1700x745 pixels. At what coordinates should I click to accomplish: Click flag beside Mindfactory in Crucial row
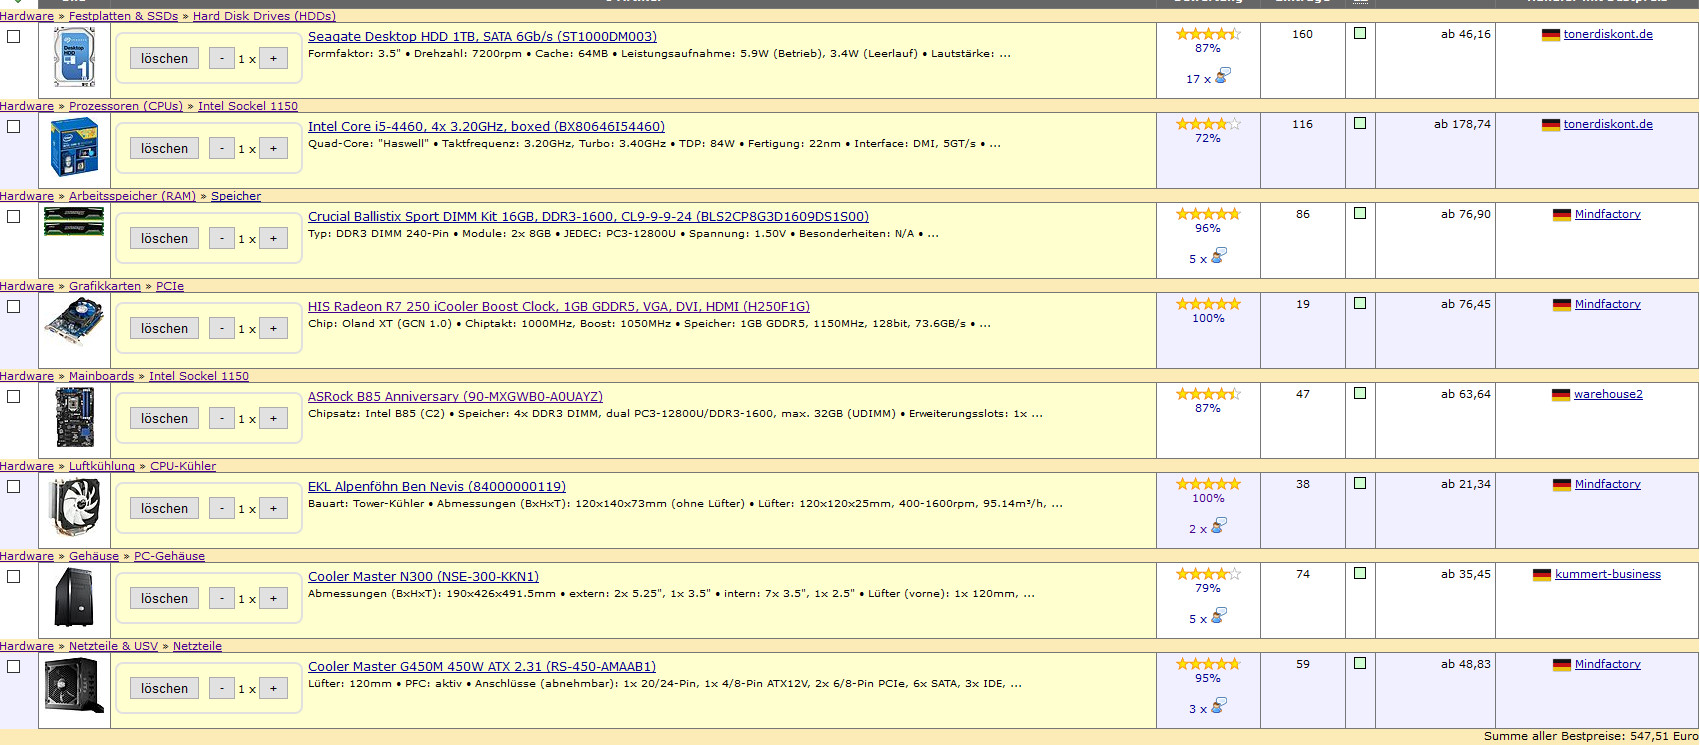[x=1561, y=215]
